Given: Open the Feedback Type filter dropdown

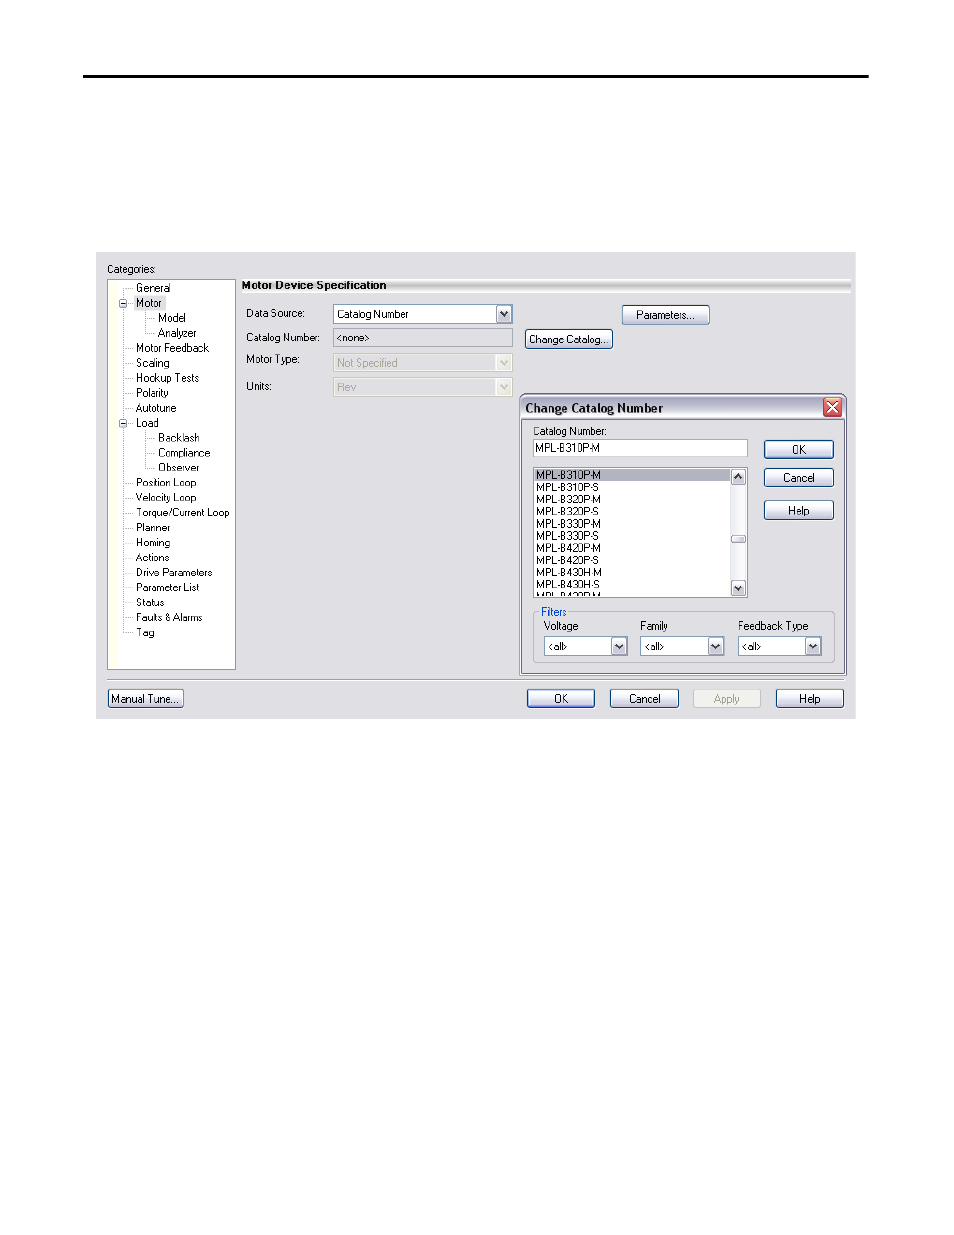Looking at the screenshot, I should [x=813, y=647].
